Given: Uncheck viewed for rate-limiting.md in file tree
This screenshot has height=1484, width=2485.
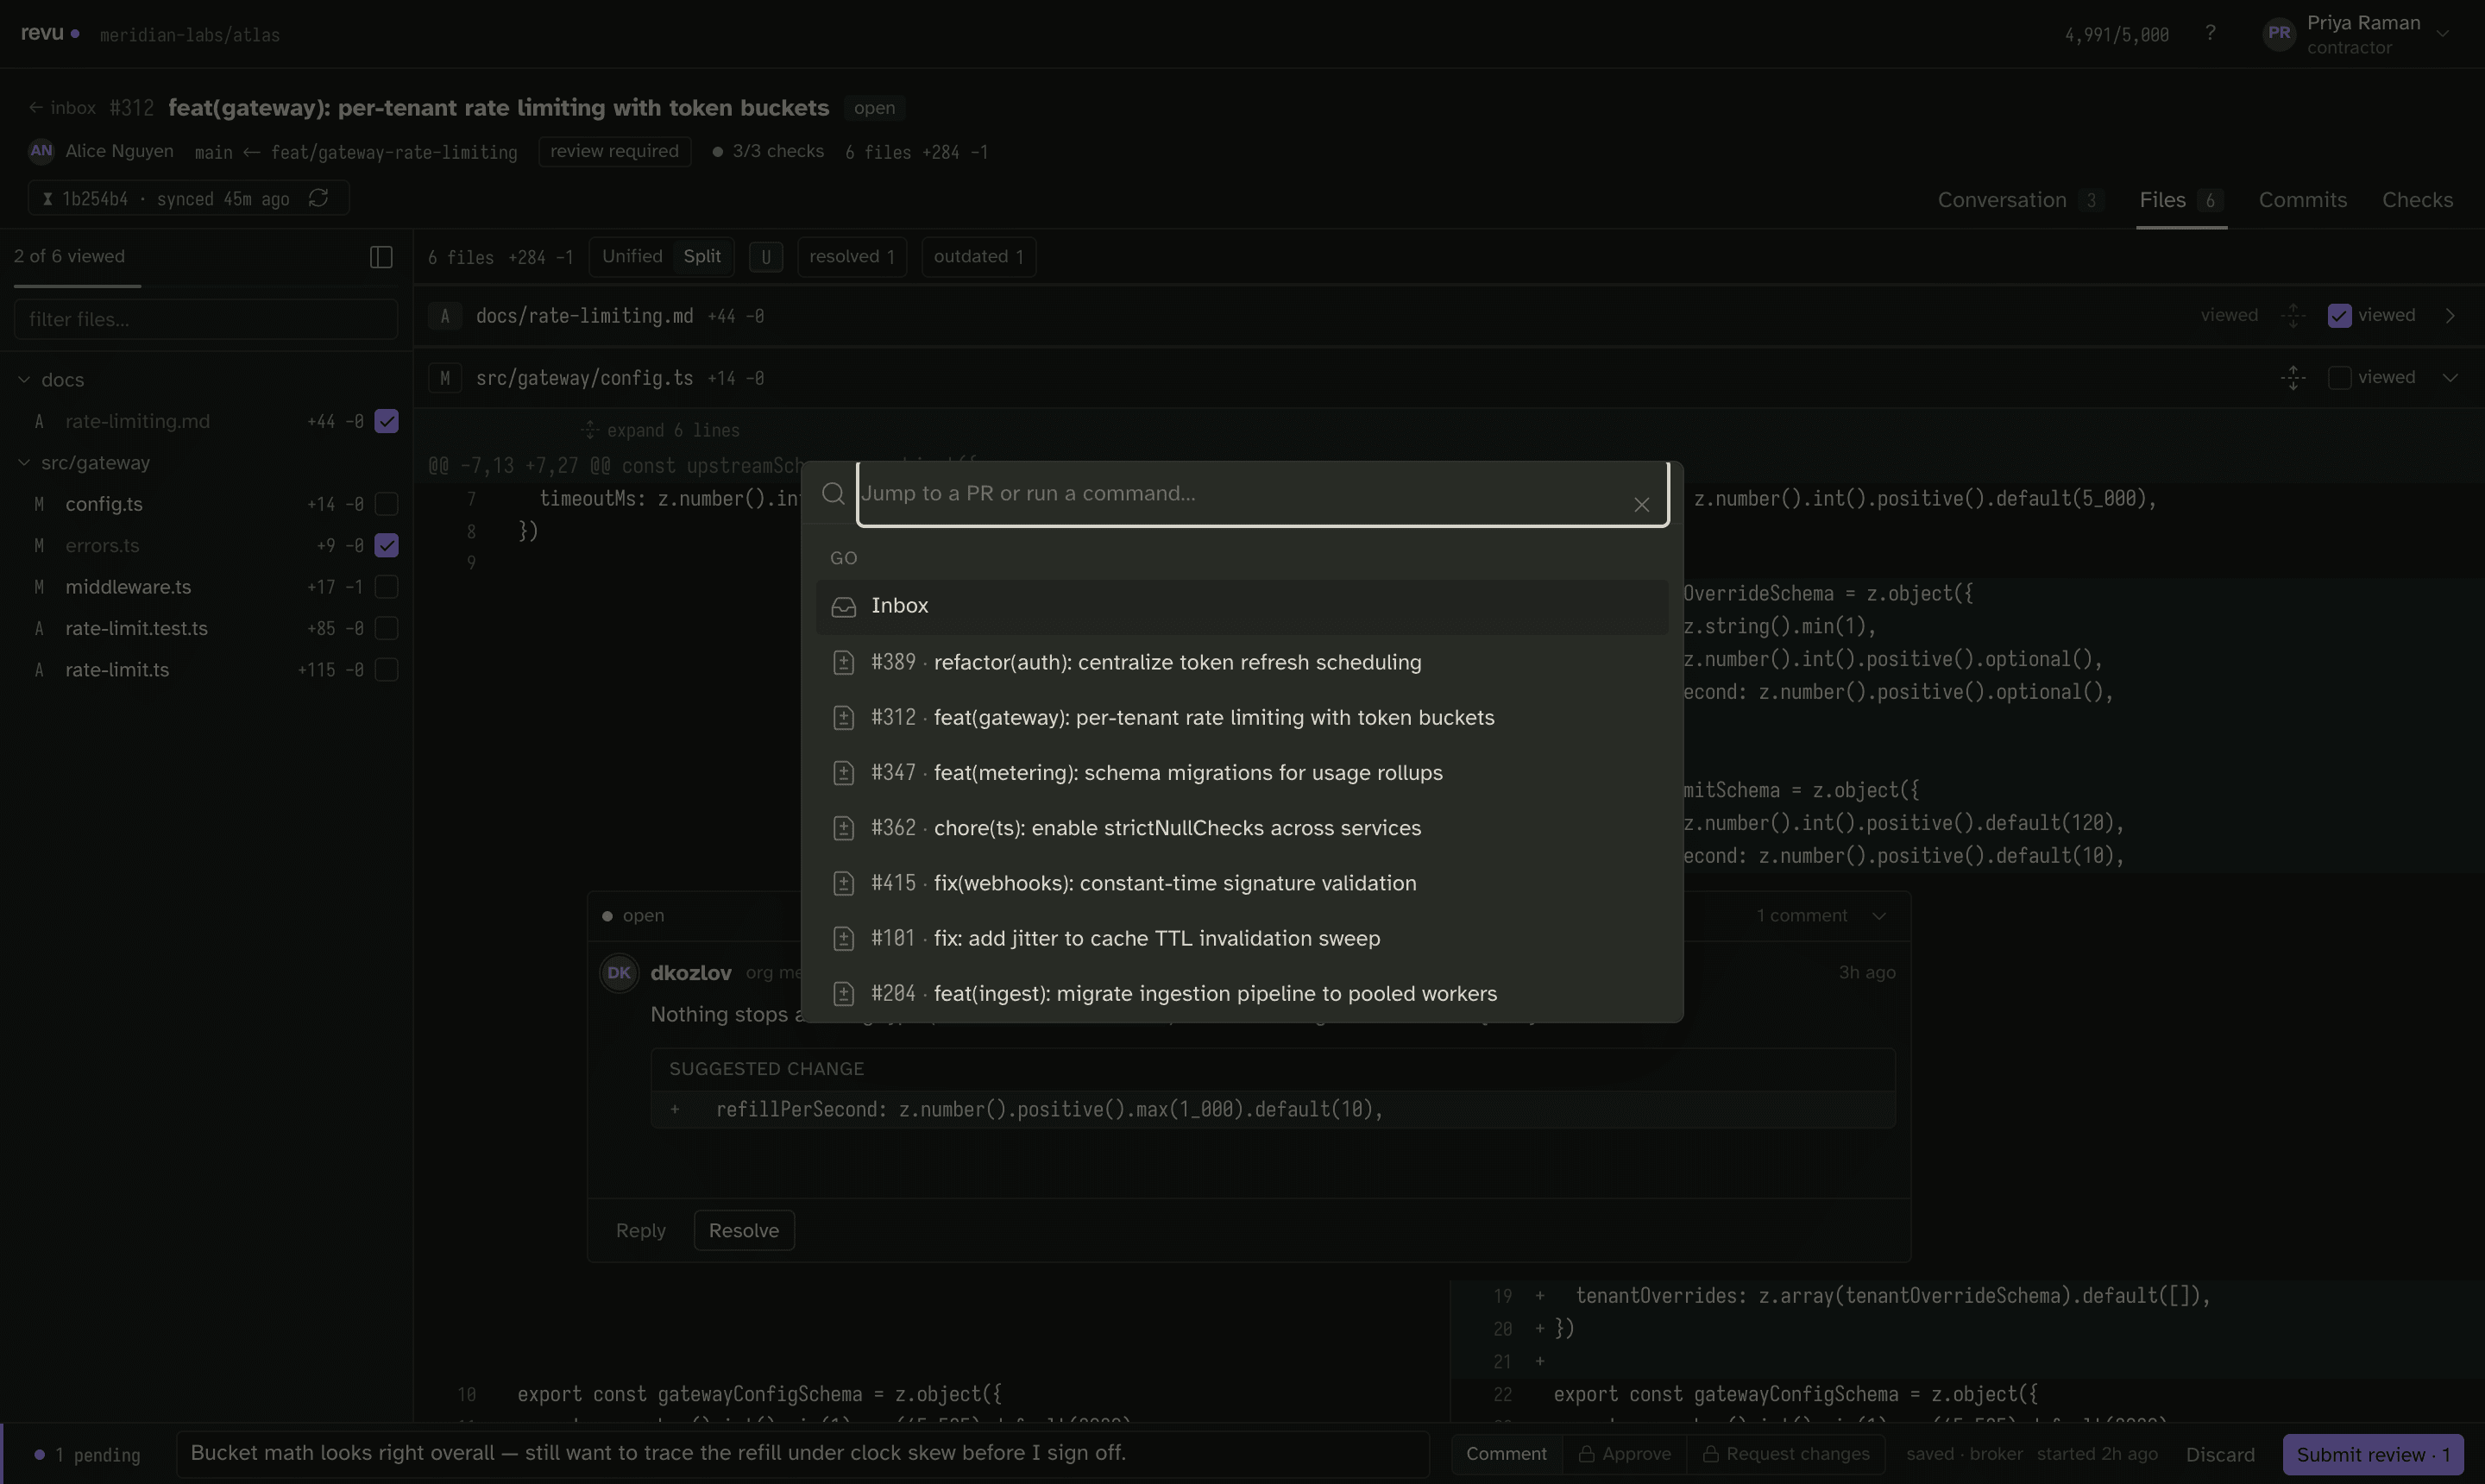Looking at the screenshot, I should [386, 422].
